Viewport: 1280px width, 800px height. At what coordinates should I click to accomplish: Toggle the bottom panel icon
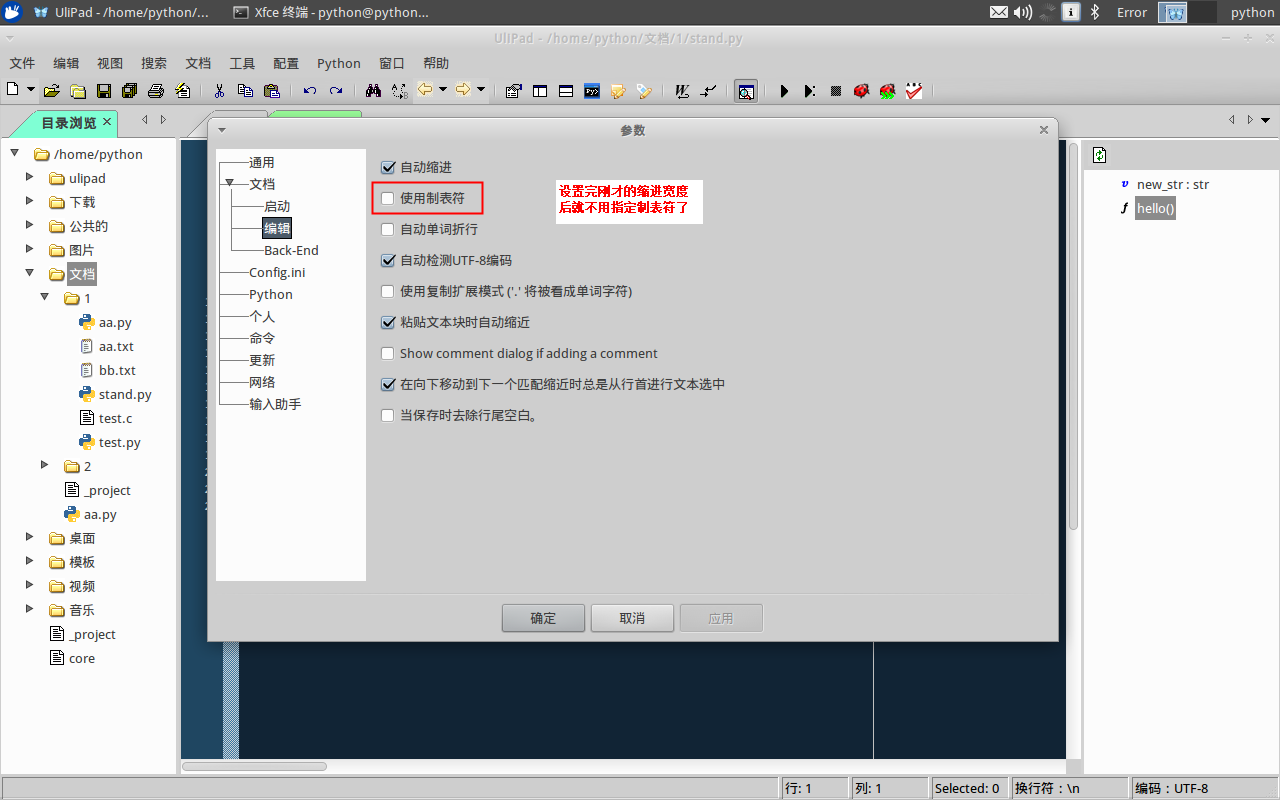click(x=566, y=91)
